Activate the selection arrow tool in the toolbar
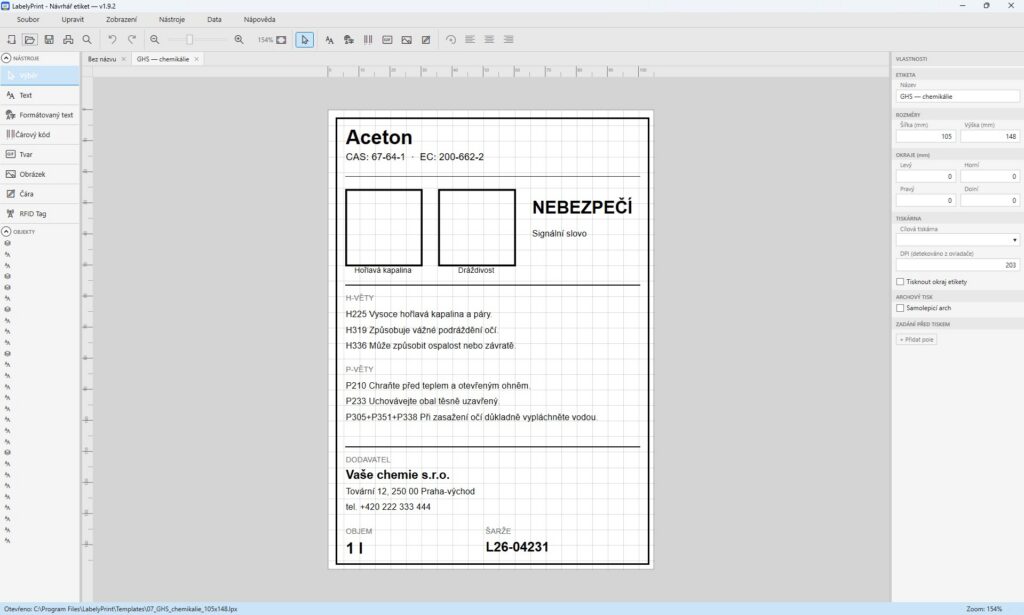This screenshot has width=1024, height=615. pos(304,40)
